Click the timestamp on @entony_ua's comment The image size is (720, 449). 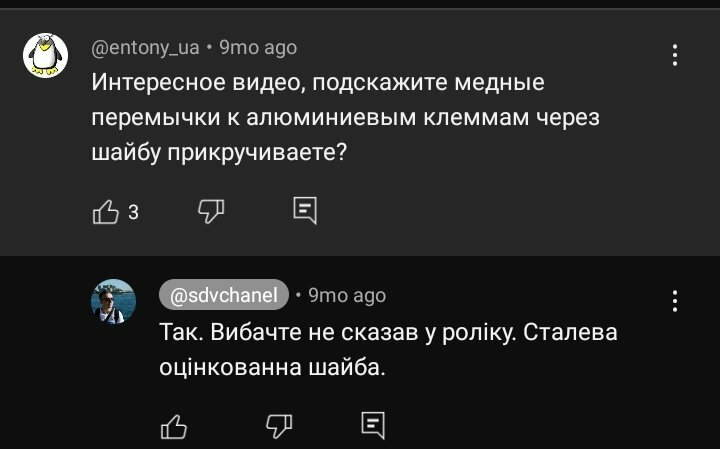(258, 47)
